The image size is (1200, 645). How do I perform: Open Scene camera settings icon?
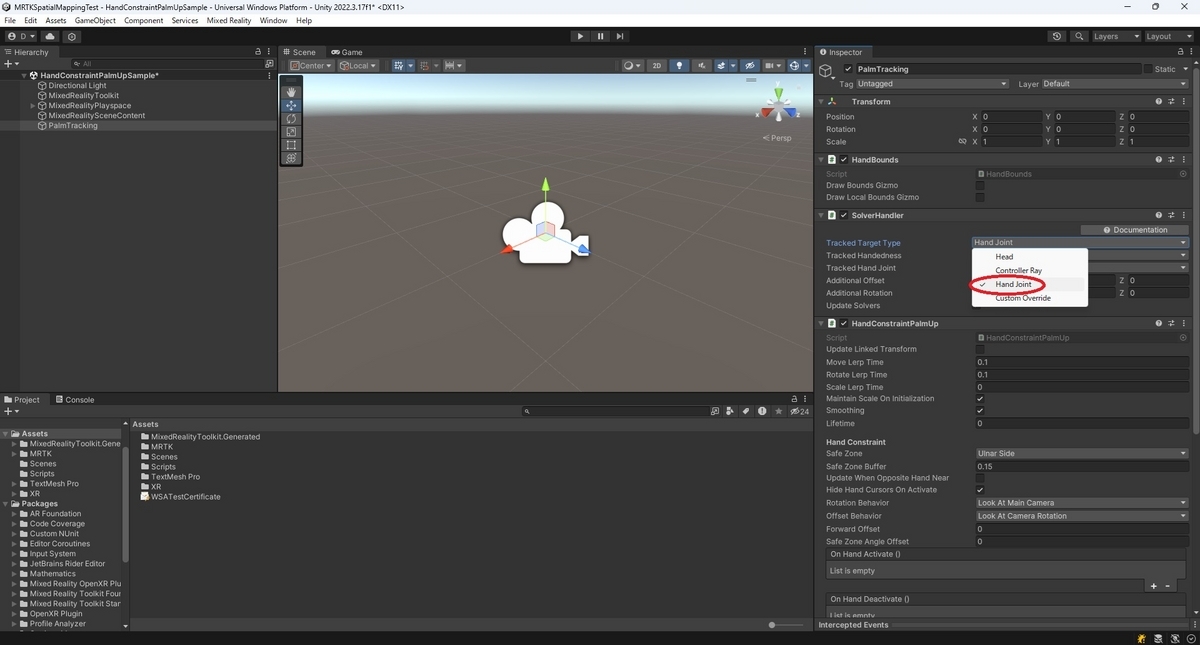coord(774,66)
